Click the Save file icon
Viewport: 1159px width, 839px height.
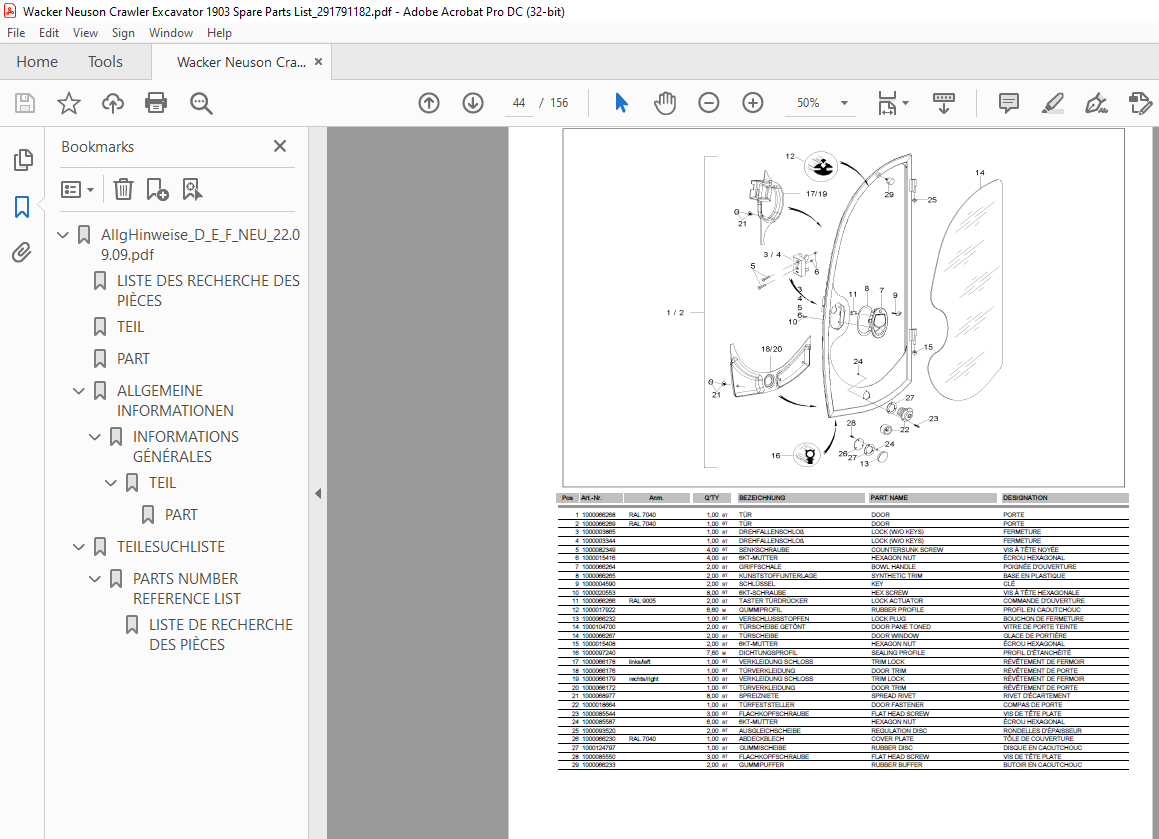point(24,103)
